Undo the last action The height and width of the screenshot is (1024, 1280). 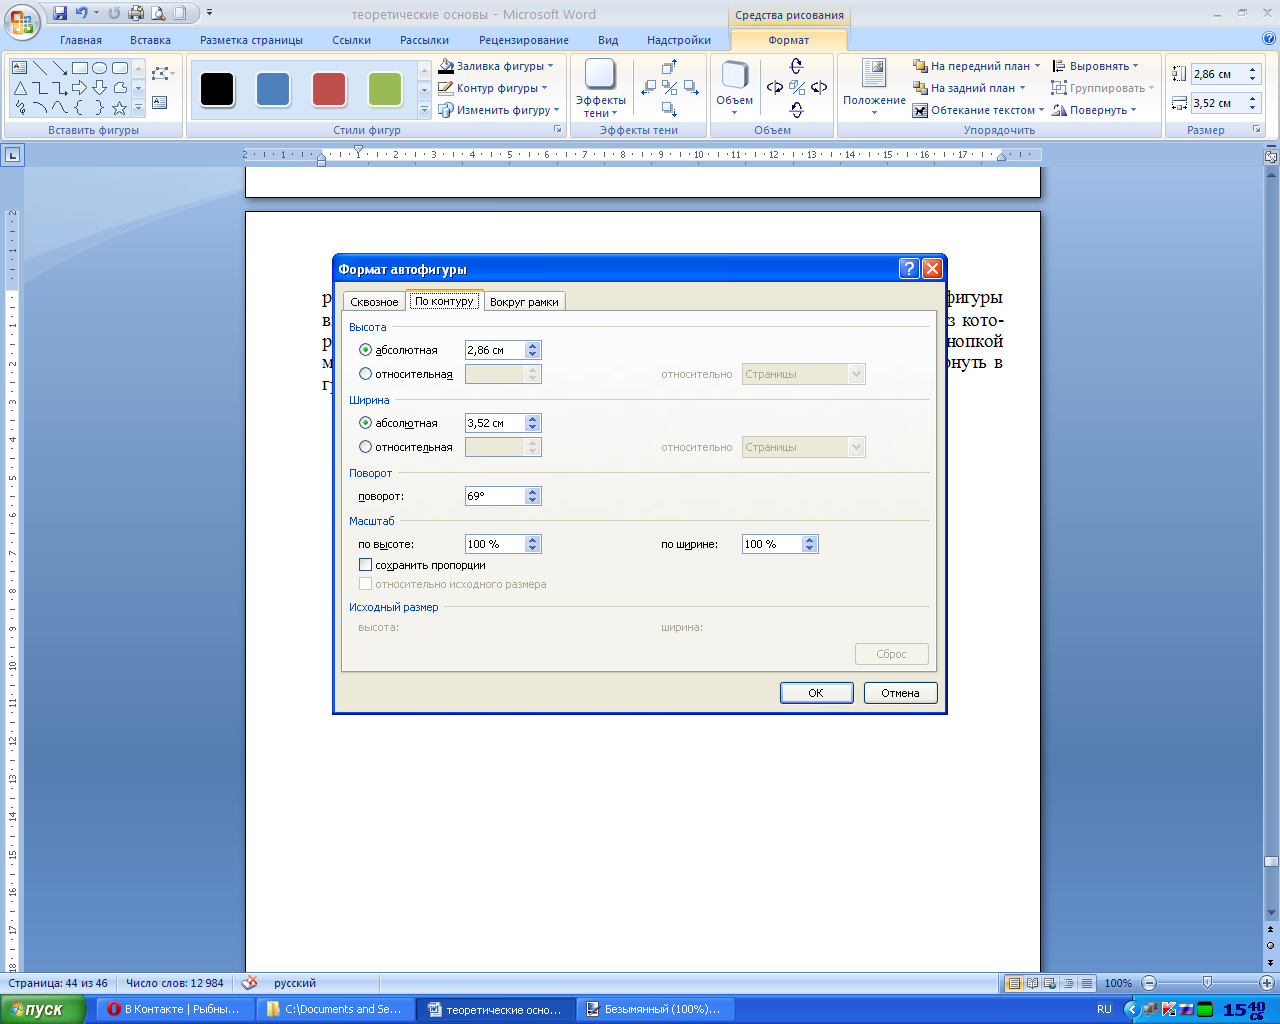coord(81,14)
